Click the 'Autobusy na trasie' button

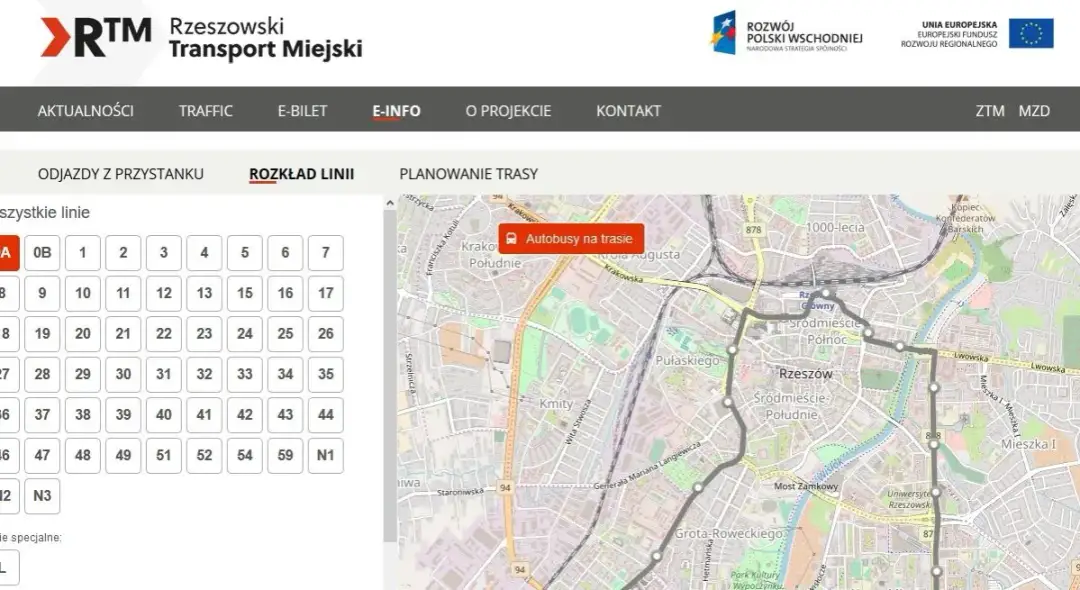click(x=570, y=238)
